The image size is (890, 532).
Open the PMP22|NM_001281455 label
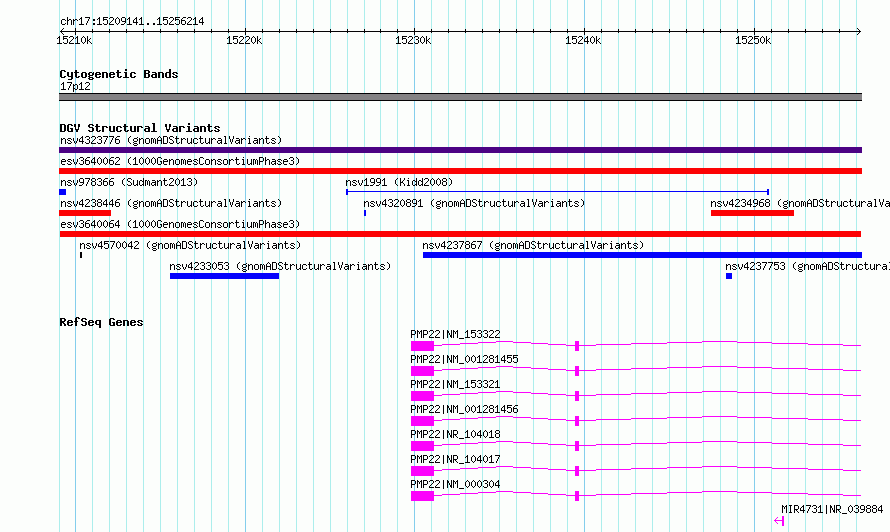pyautogui.click(x=464, y=359)
